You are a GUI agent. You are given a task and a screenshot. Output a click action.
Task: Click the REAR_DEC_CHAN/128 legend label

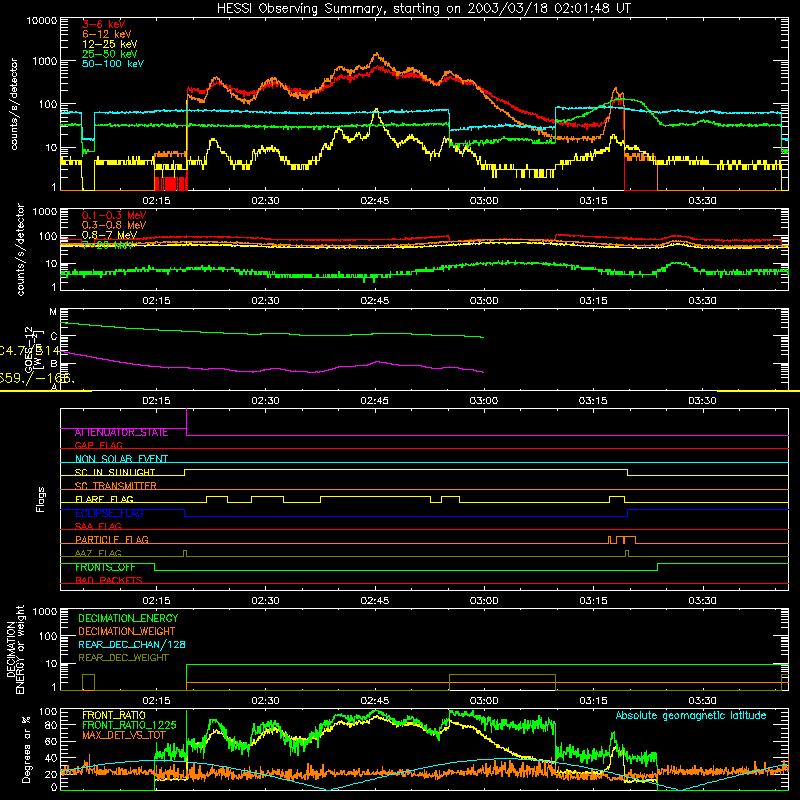point(132,644)
